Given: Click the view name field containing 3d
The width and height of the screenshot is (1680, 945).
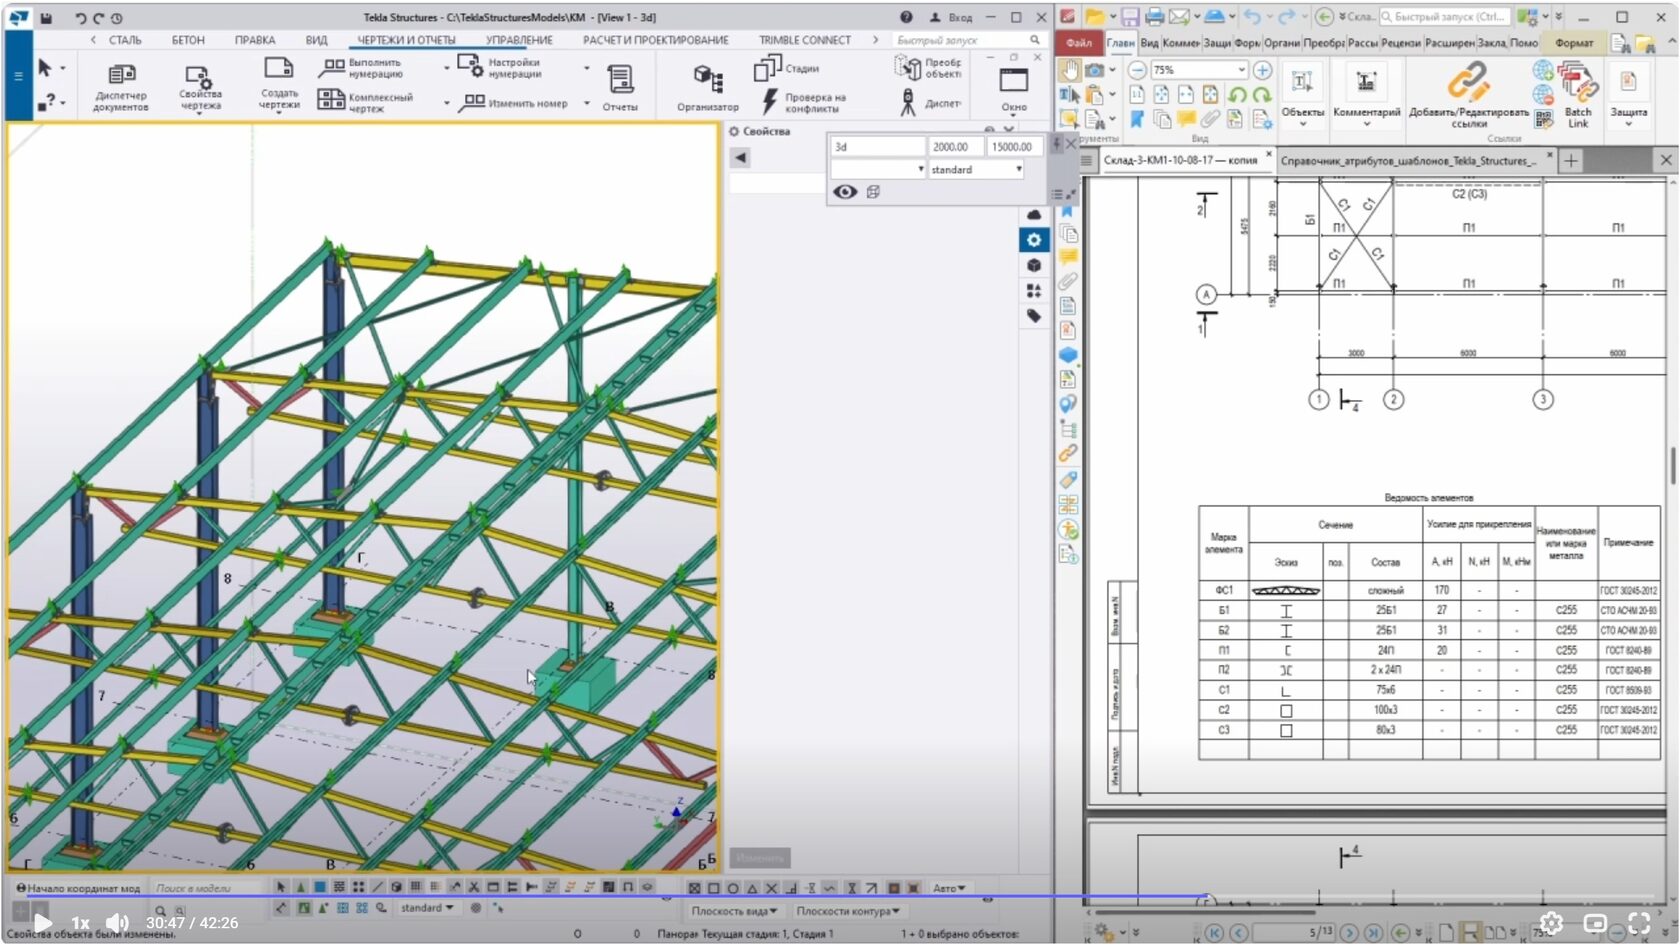Looking at the screenshot, I should tap(877, 147).
